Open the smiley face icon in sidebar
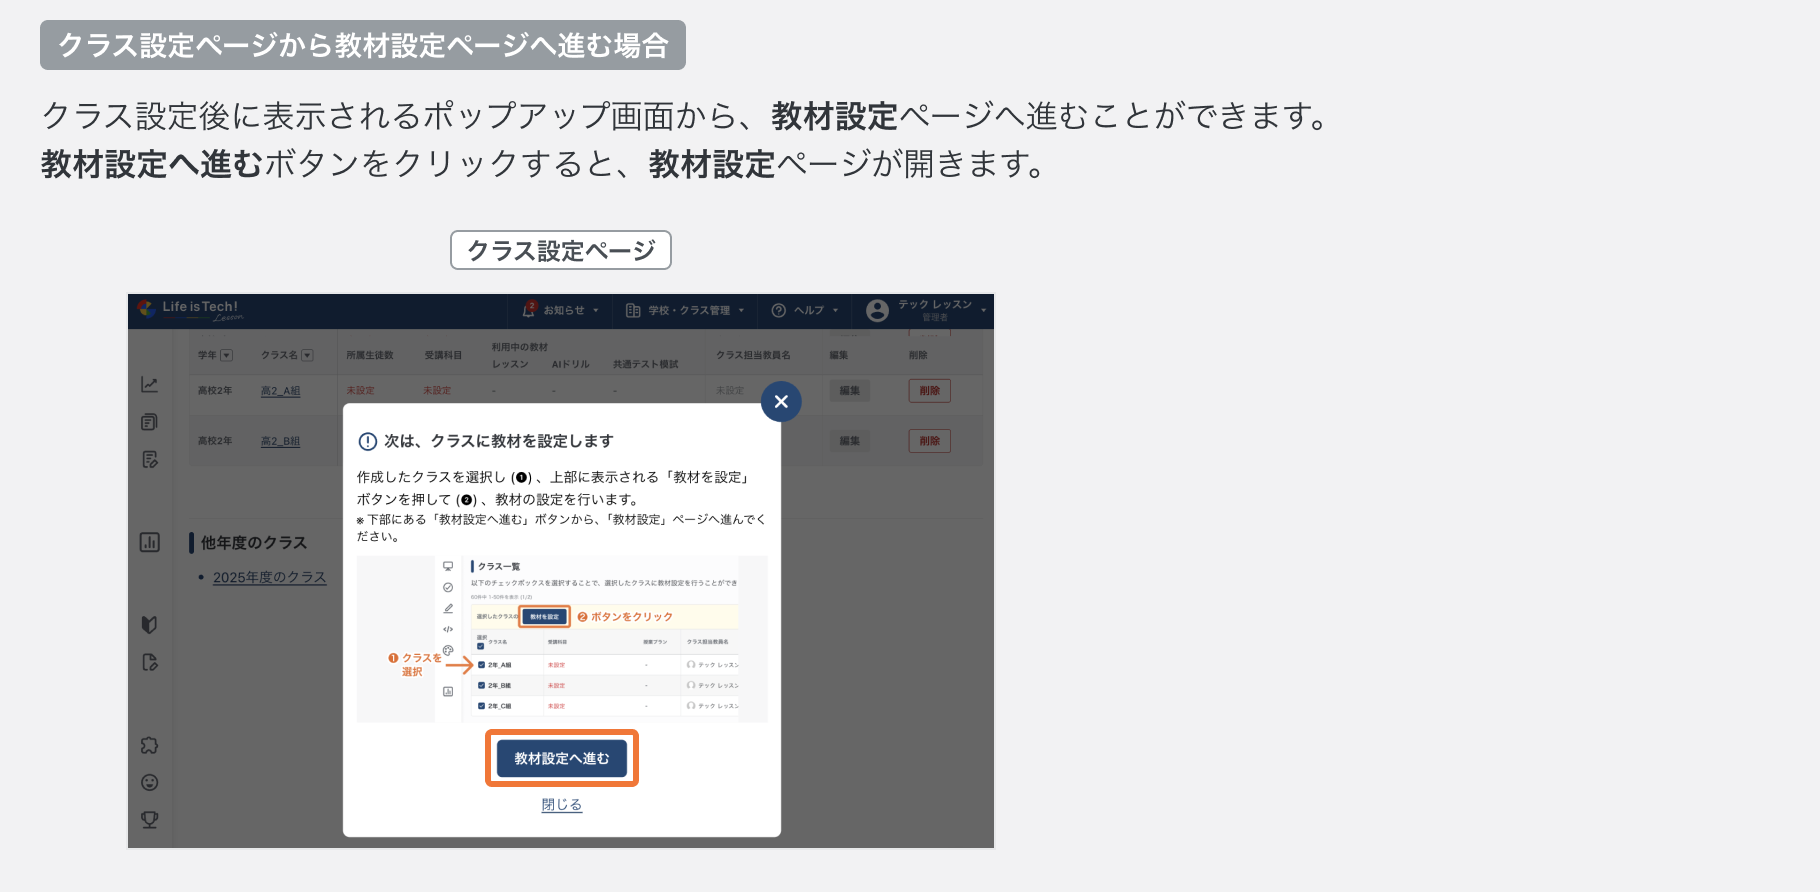 (150, 782)
